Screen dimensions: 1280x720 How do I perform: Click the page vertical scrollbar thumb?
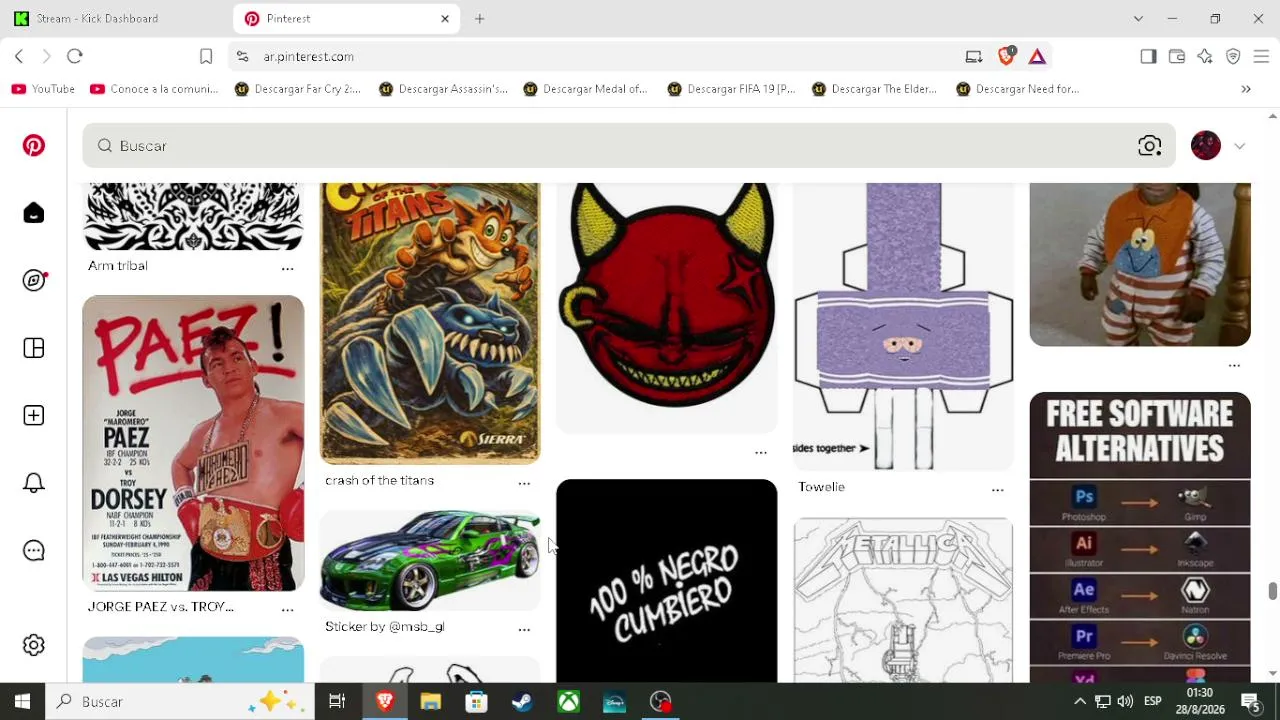(x=1272, y=591)
